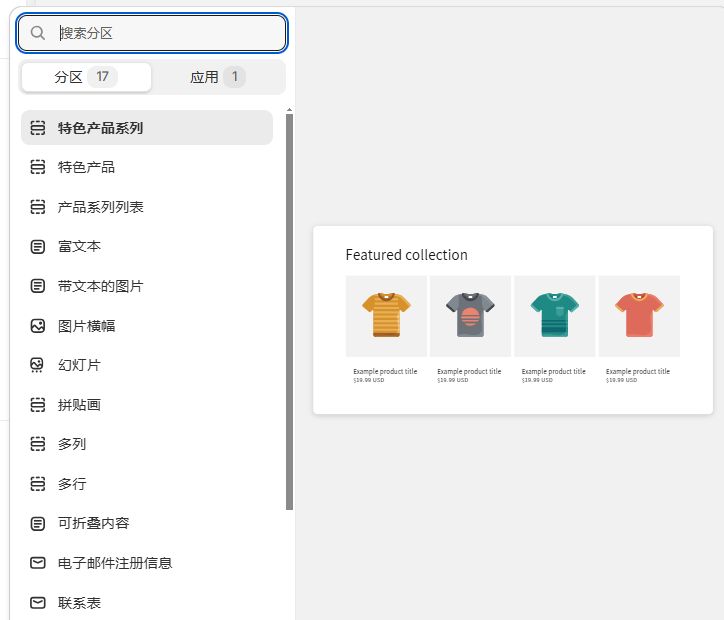
Task: Click product title under teal t-shirt
Action: click(554, 371)
